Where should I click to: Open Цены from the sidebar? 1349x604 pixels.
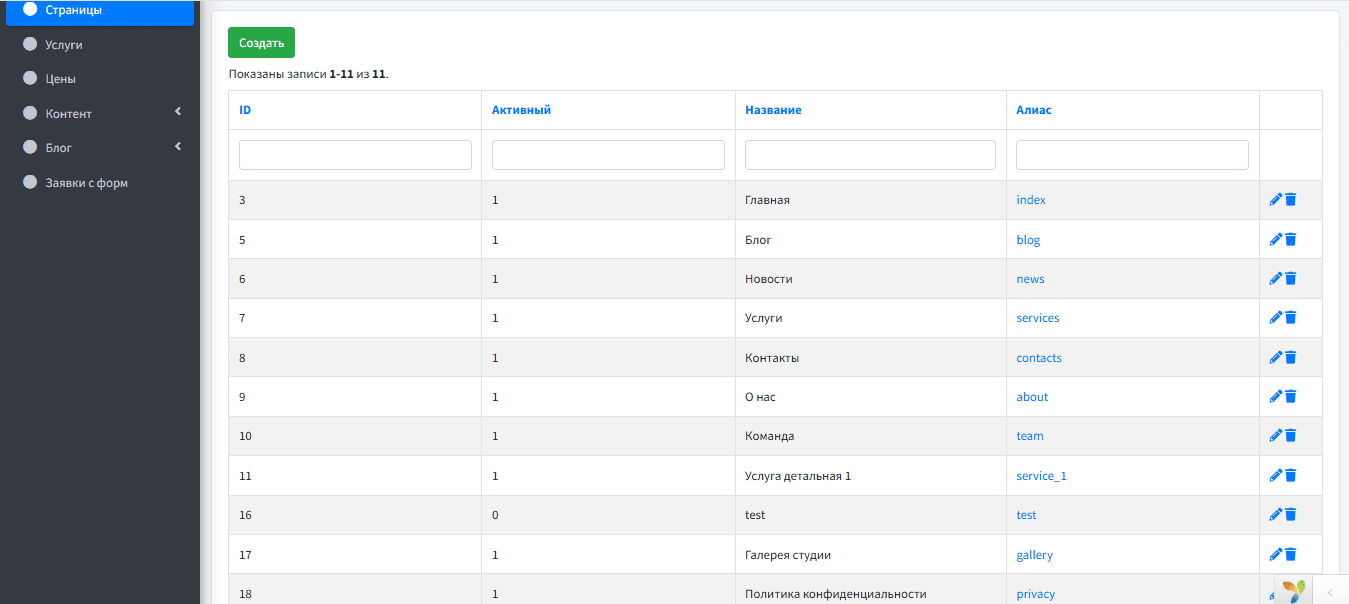pyautogui.click(x=60, y=79)
